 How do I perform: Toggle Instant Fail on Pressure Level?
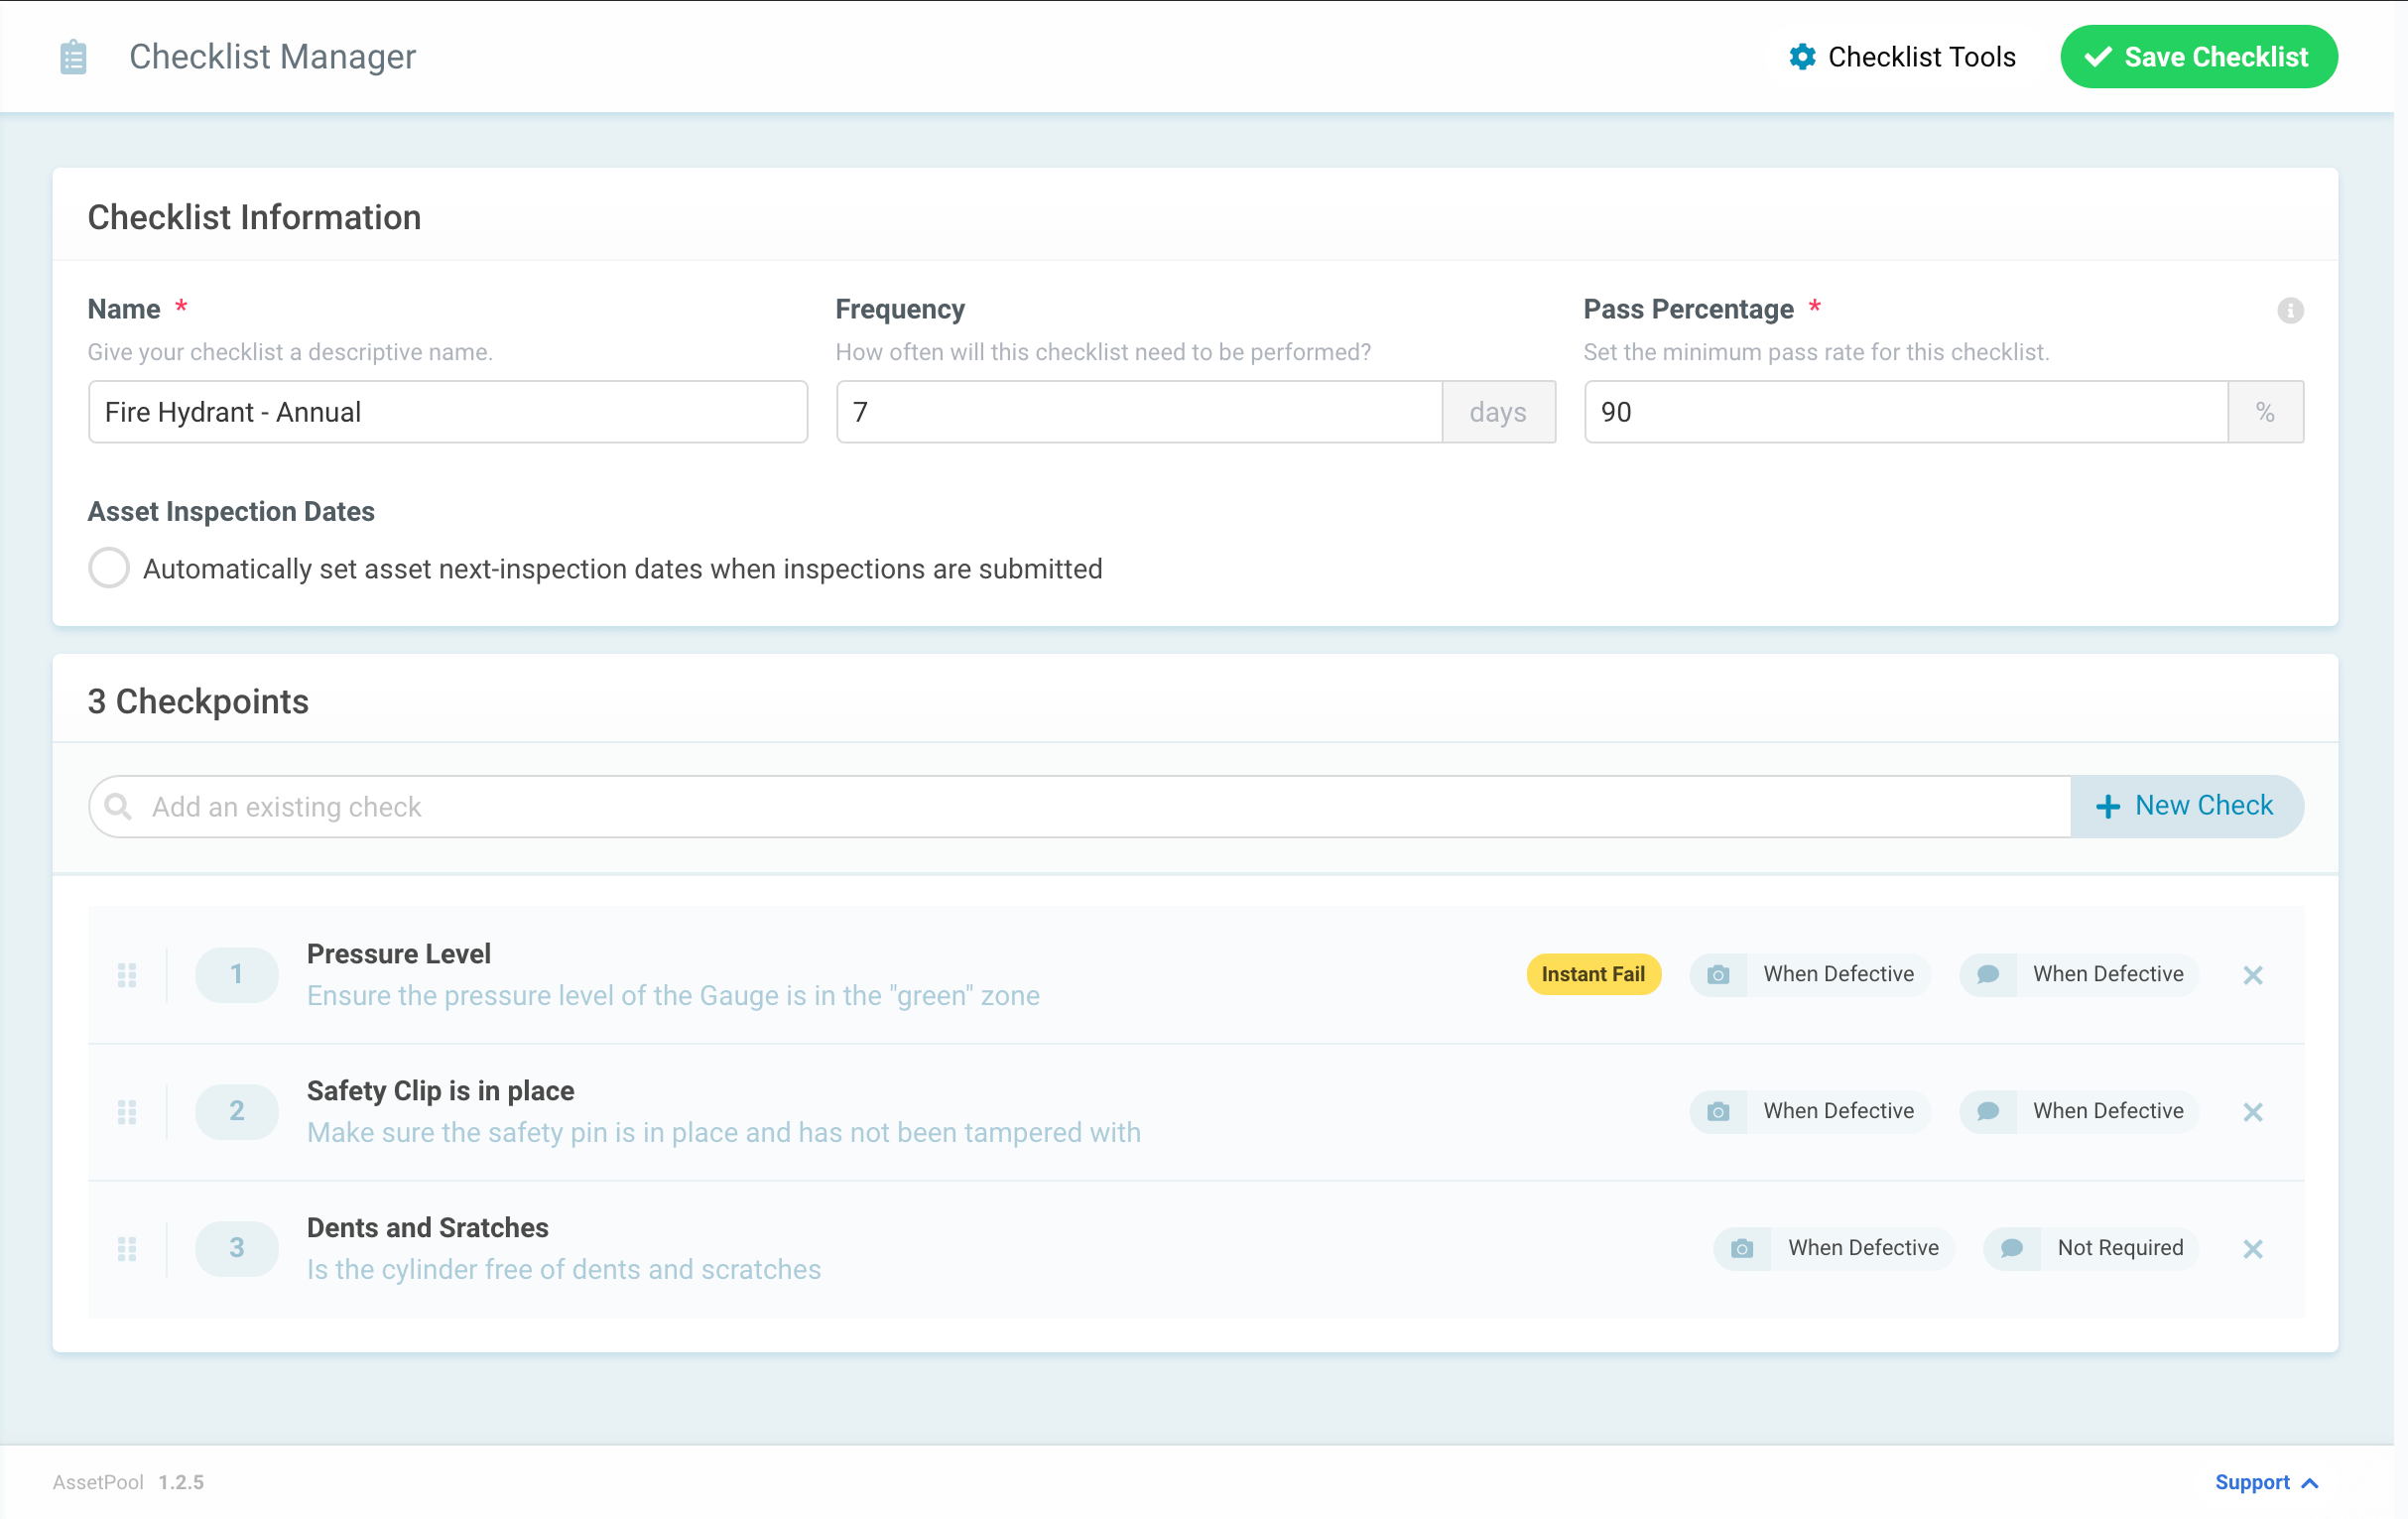click(x=1593, y=974)
